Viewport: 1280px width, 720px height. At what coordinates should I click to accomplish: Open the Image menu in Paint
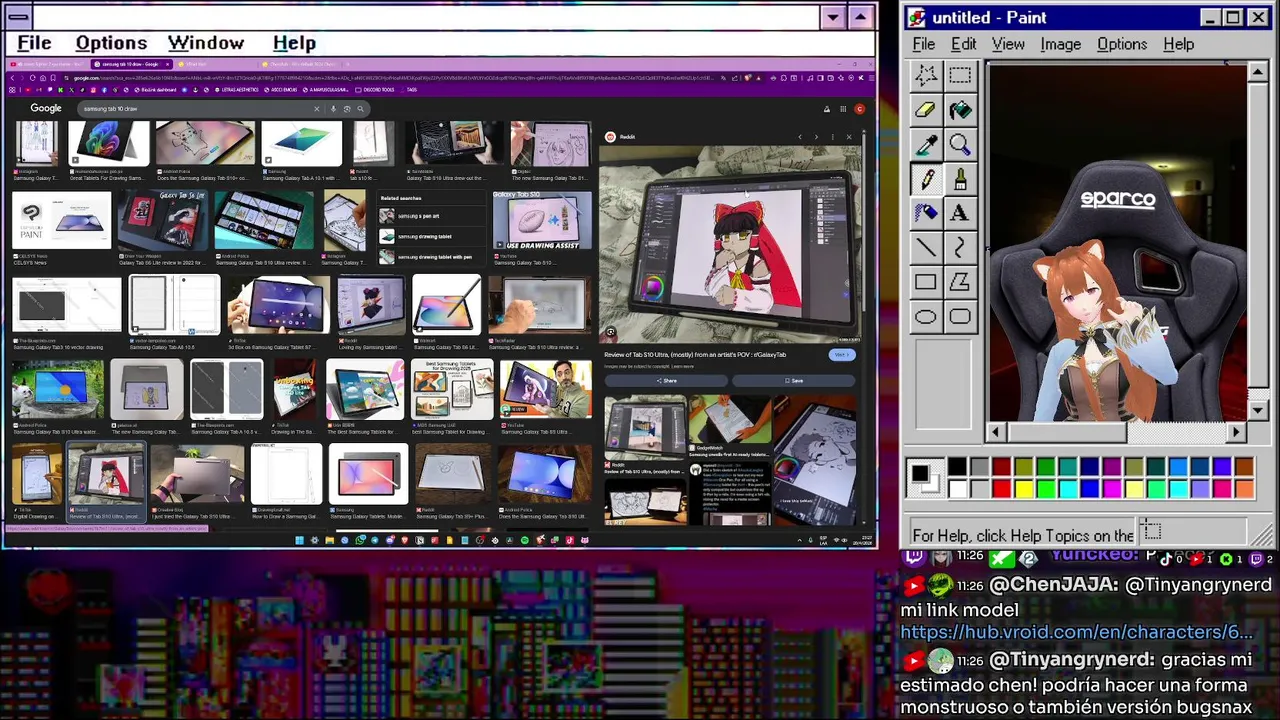(x=1060, y=44)
